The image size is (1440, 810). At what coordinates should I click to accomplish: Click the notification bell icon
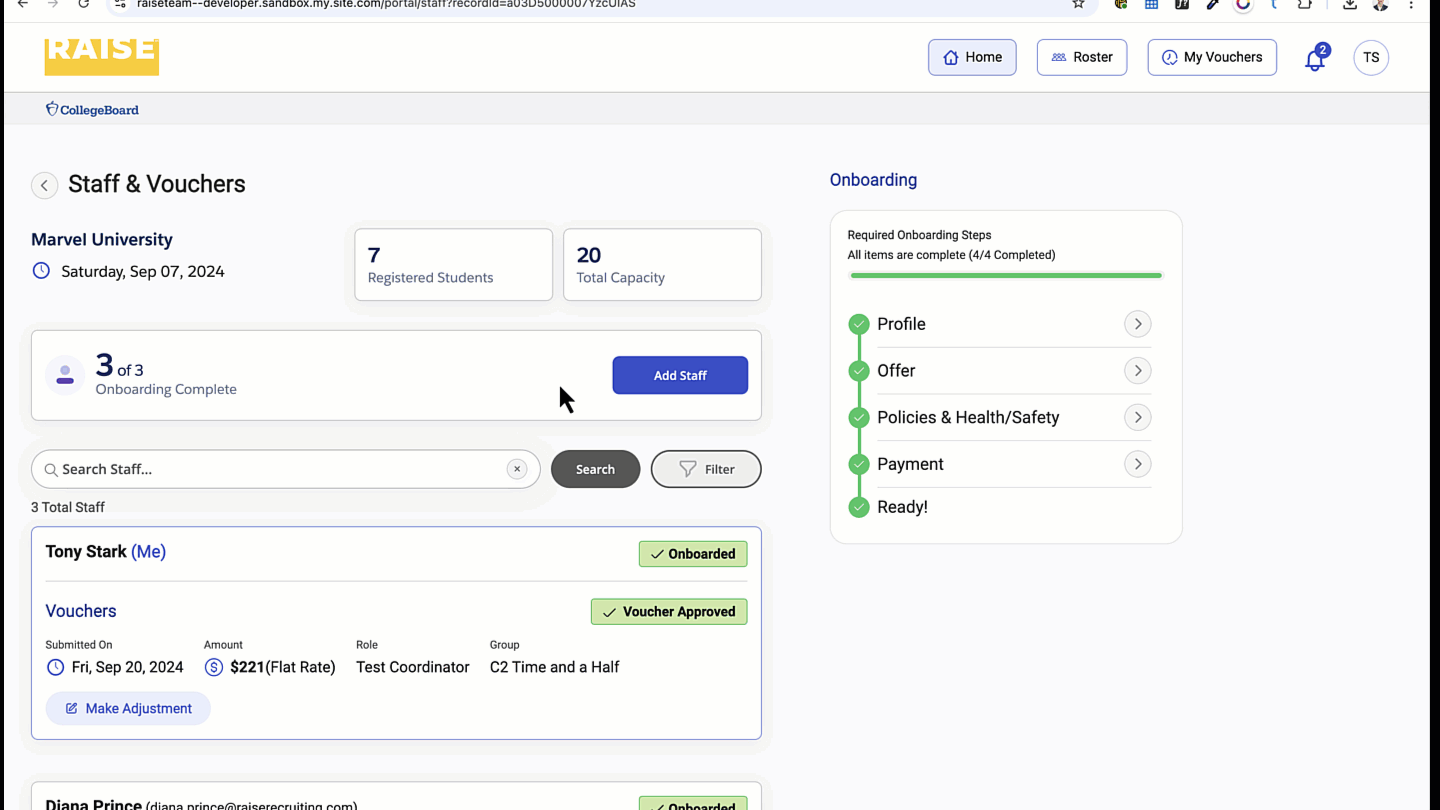pos(1314,59)
